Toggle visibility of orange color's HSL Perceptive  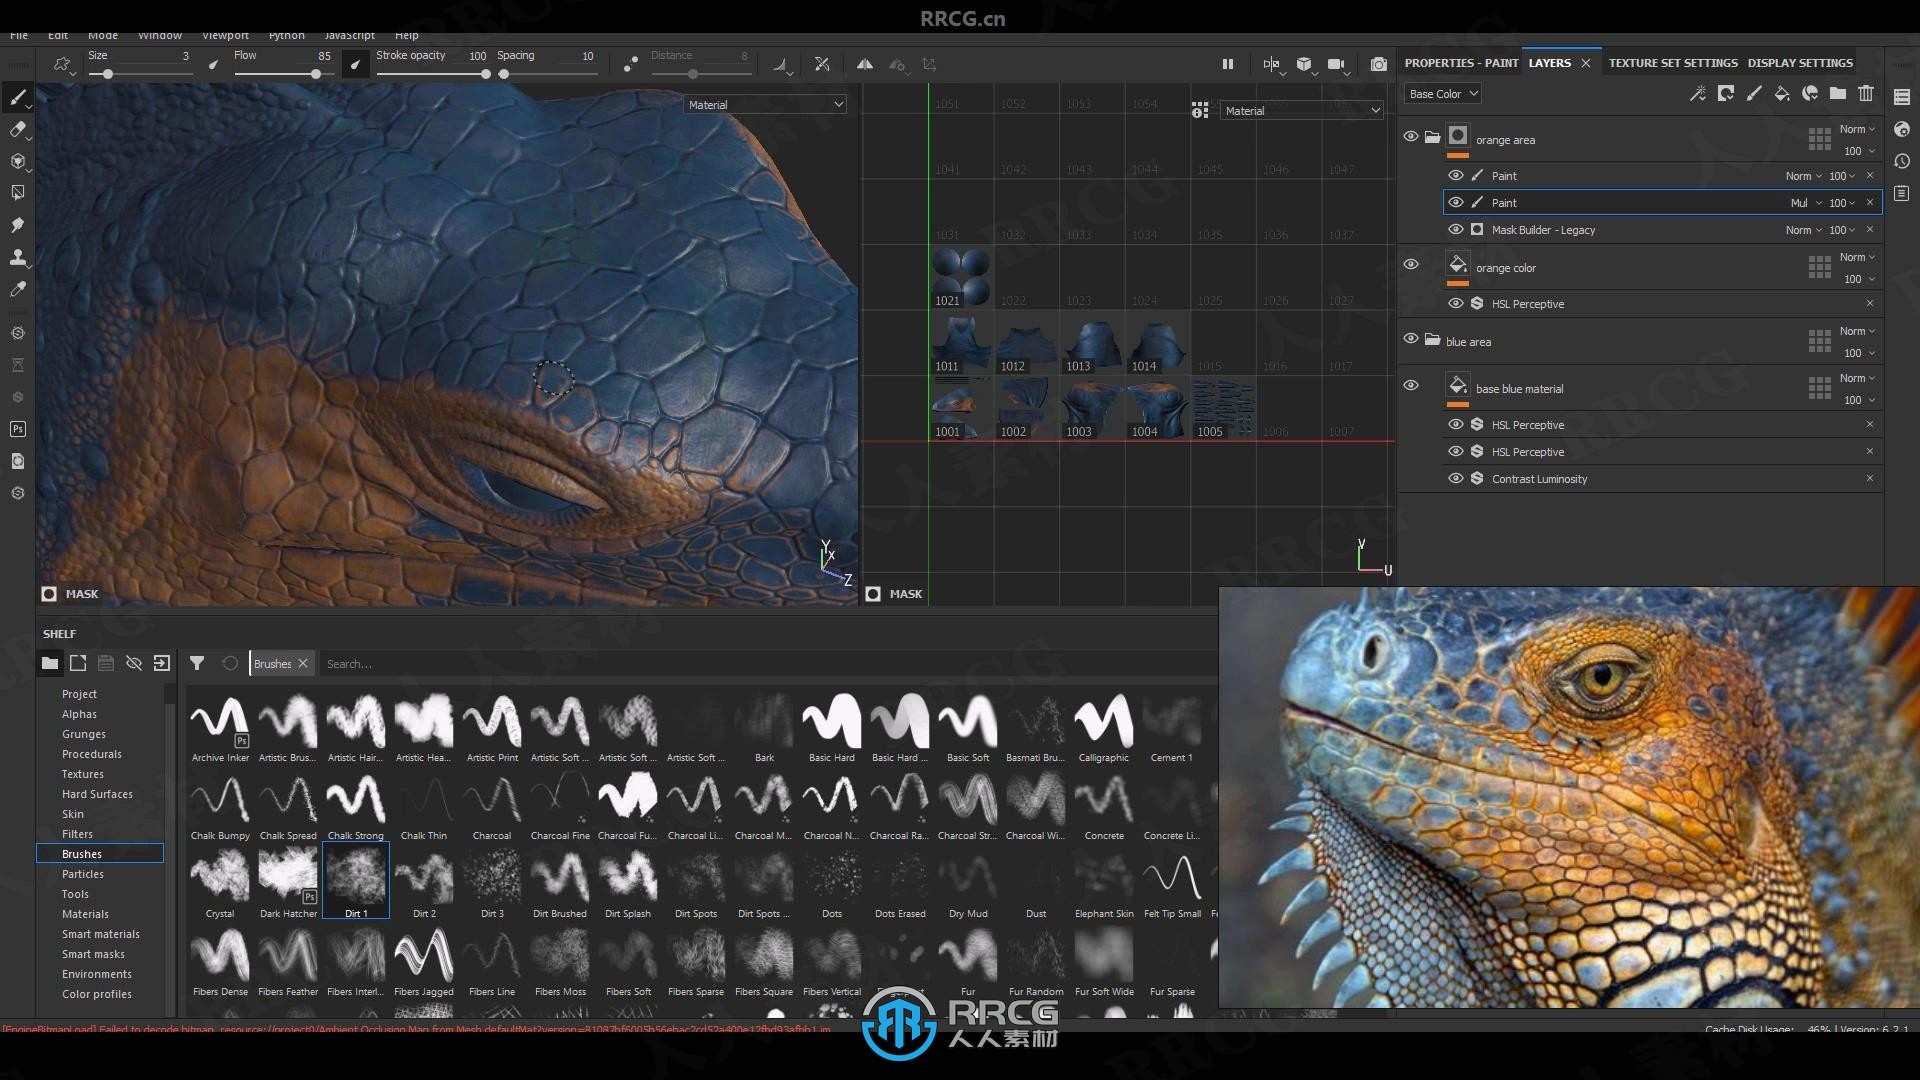tap(1456, 303)
